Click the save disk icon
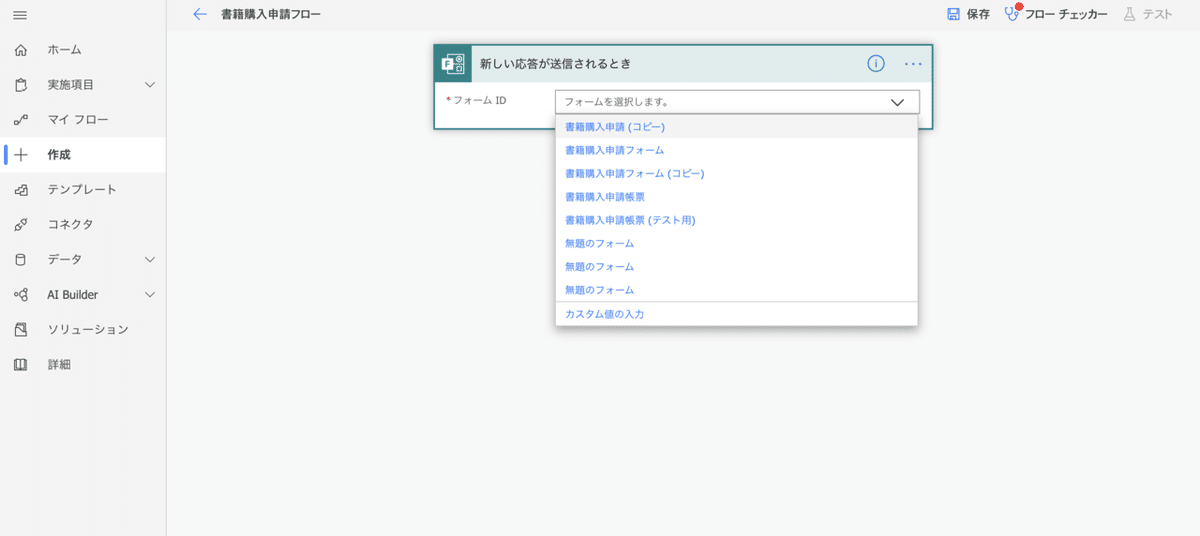This screenshot has width=1200, height=536. click(953, 15)
